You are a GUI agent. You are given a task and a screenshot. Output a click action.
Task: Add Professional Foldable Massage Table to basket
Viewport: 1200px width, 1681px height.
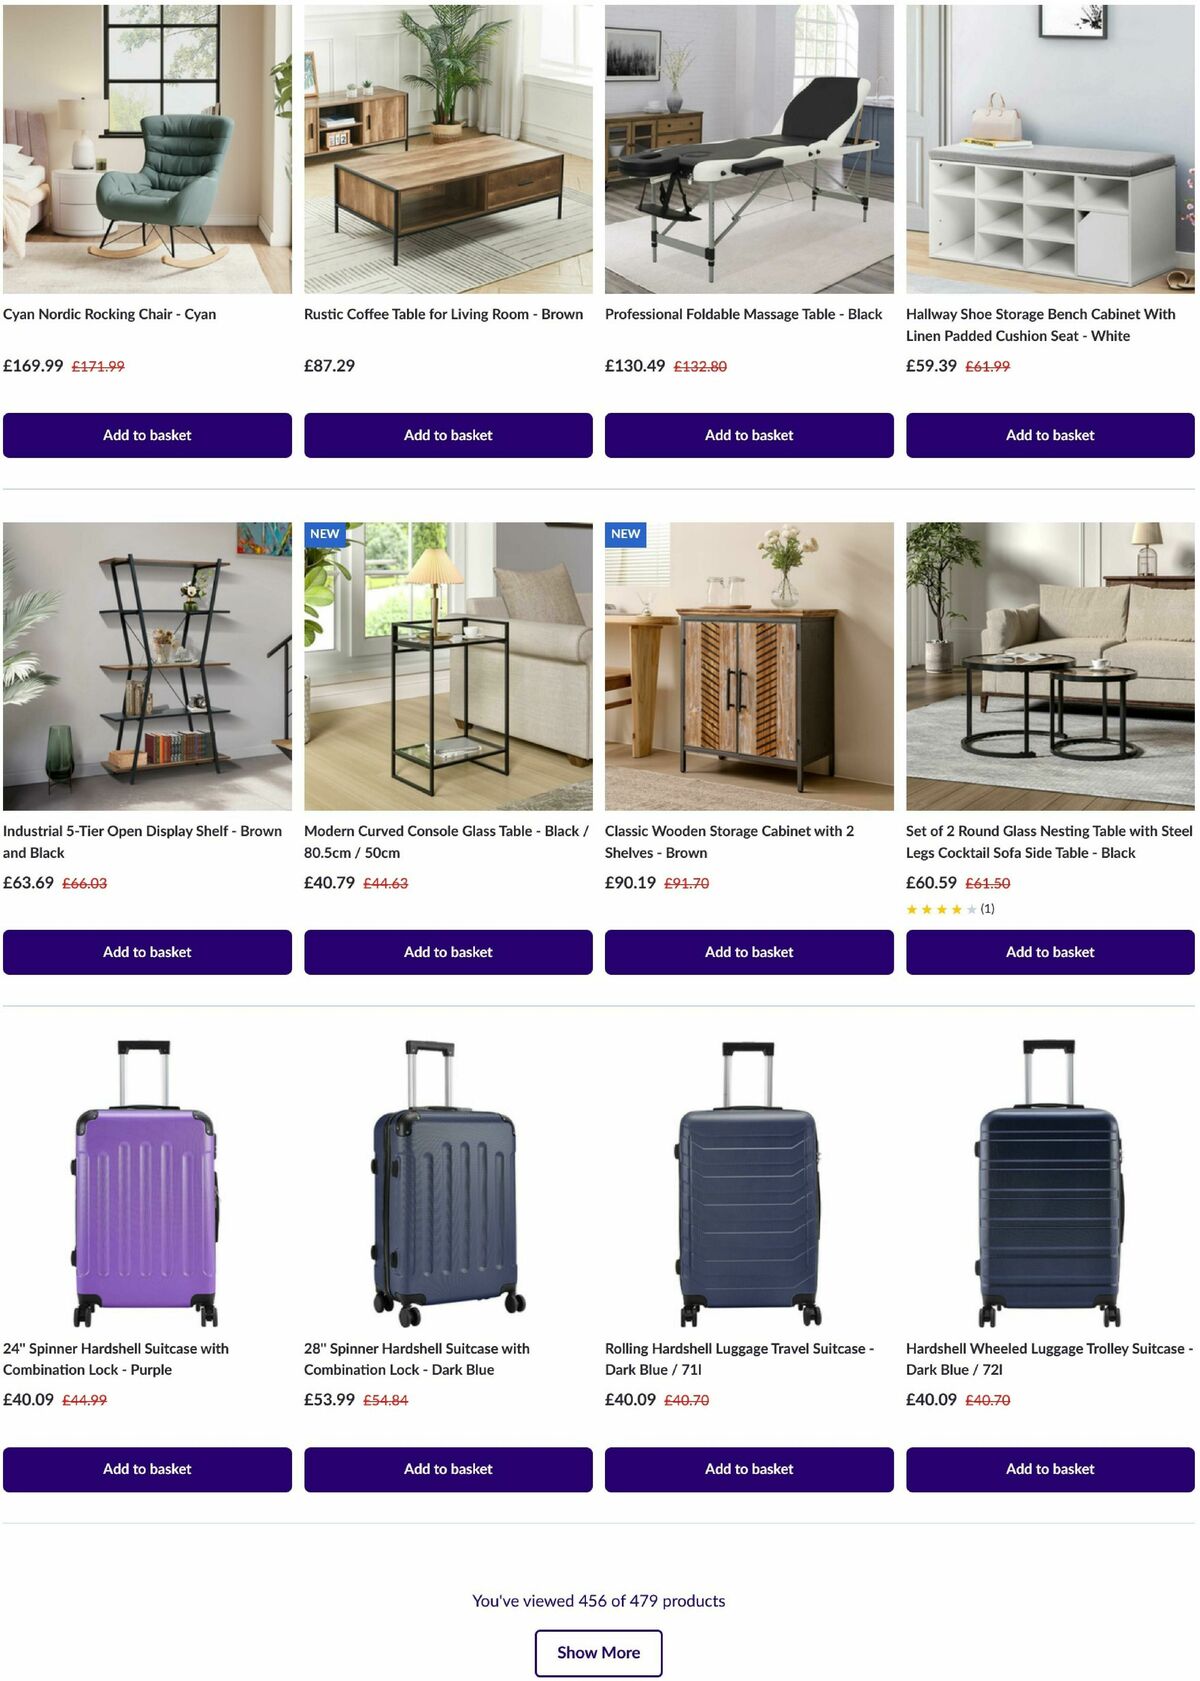tap(749, 435)
